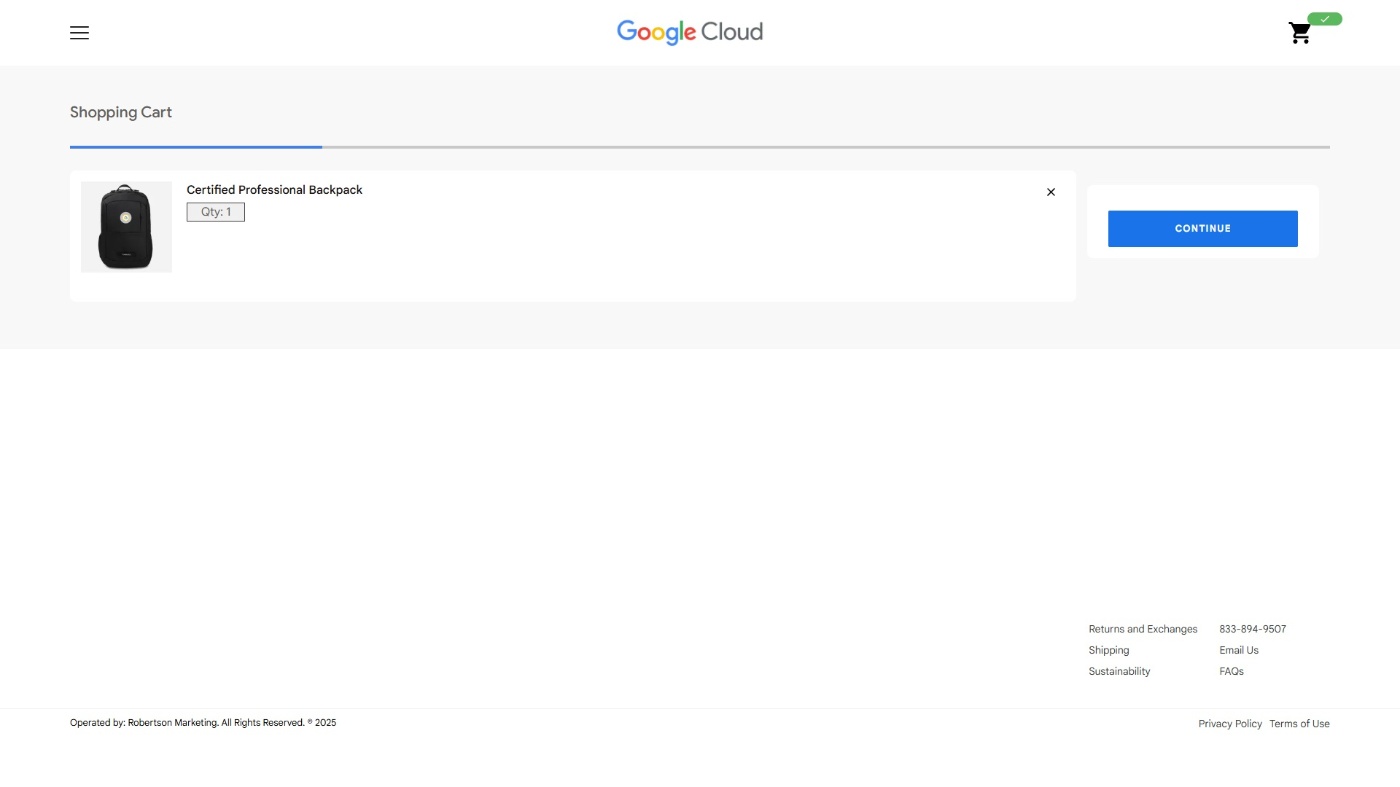Screen dimensions: 1400x787
Task: Open the FAQs link
Action: coord(1231,671)
